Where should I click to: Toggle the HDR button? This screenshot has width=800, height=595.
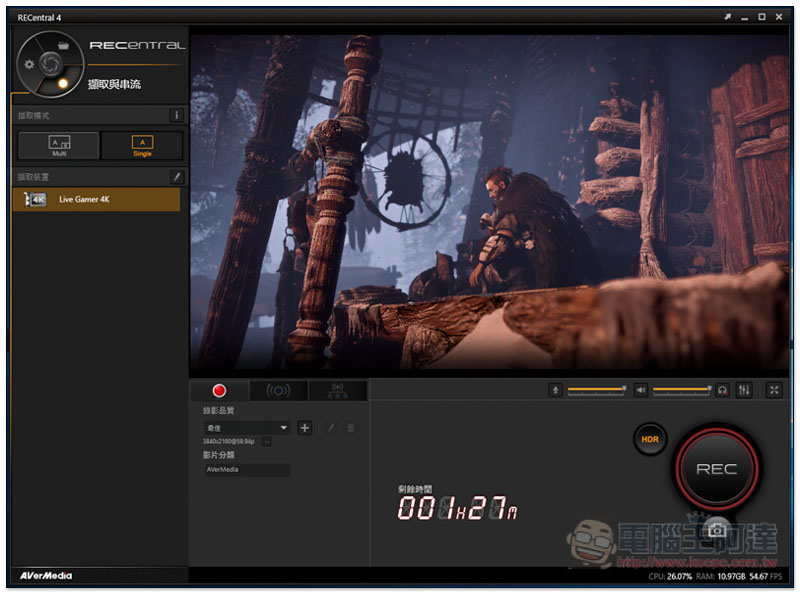650,439
